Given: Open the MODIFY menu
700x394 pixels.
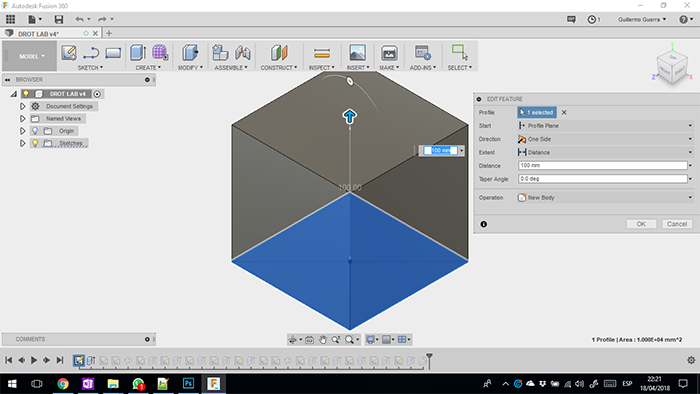Looking at the screenshot, I should coord(190,67).
